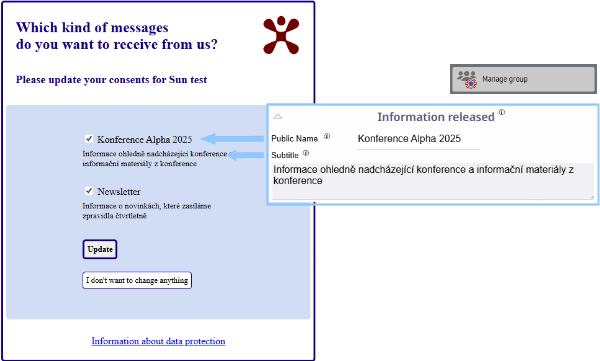
Task: Open info tooltip beside Information released
Action: [502, 112]
